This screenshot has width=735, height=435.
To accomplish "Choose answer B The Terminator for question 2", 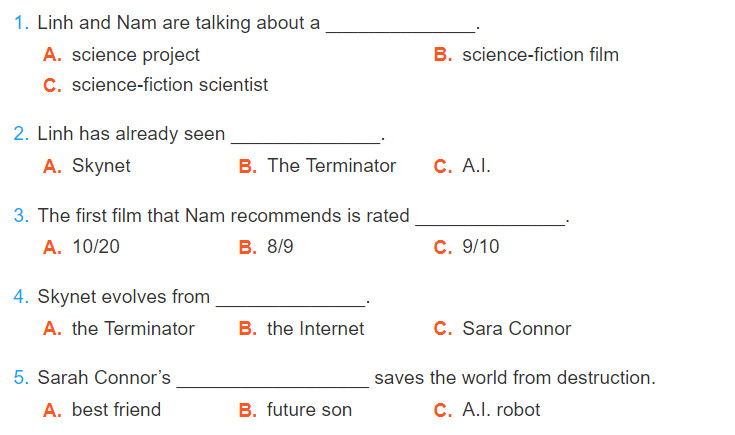I will [x=317, y=166].
